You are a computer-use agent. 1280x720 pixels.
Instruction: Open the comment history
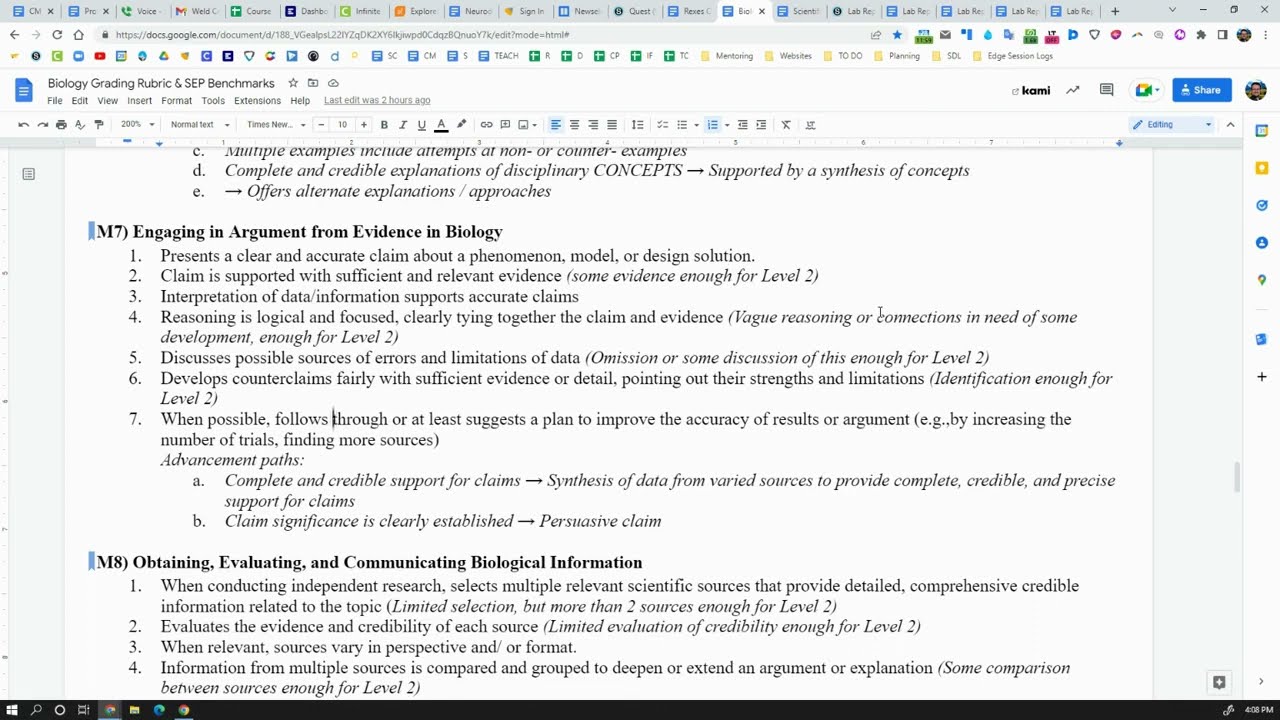coord(1106,90)
